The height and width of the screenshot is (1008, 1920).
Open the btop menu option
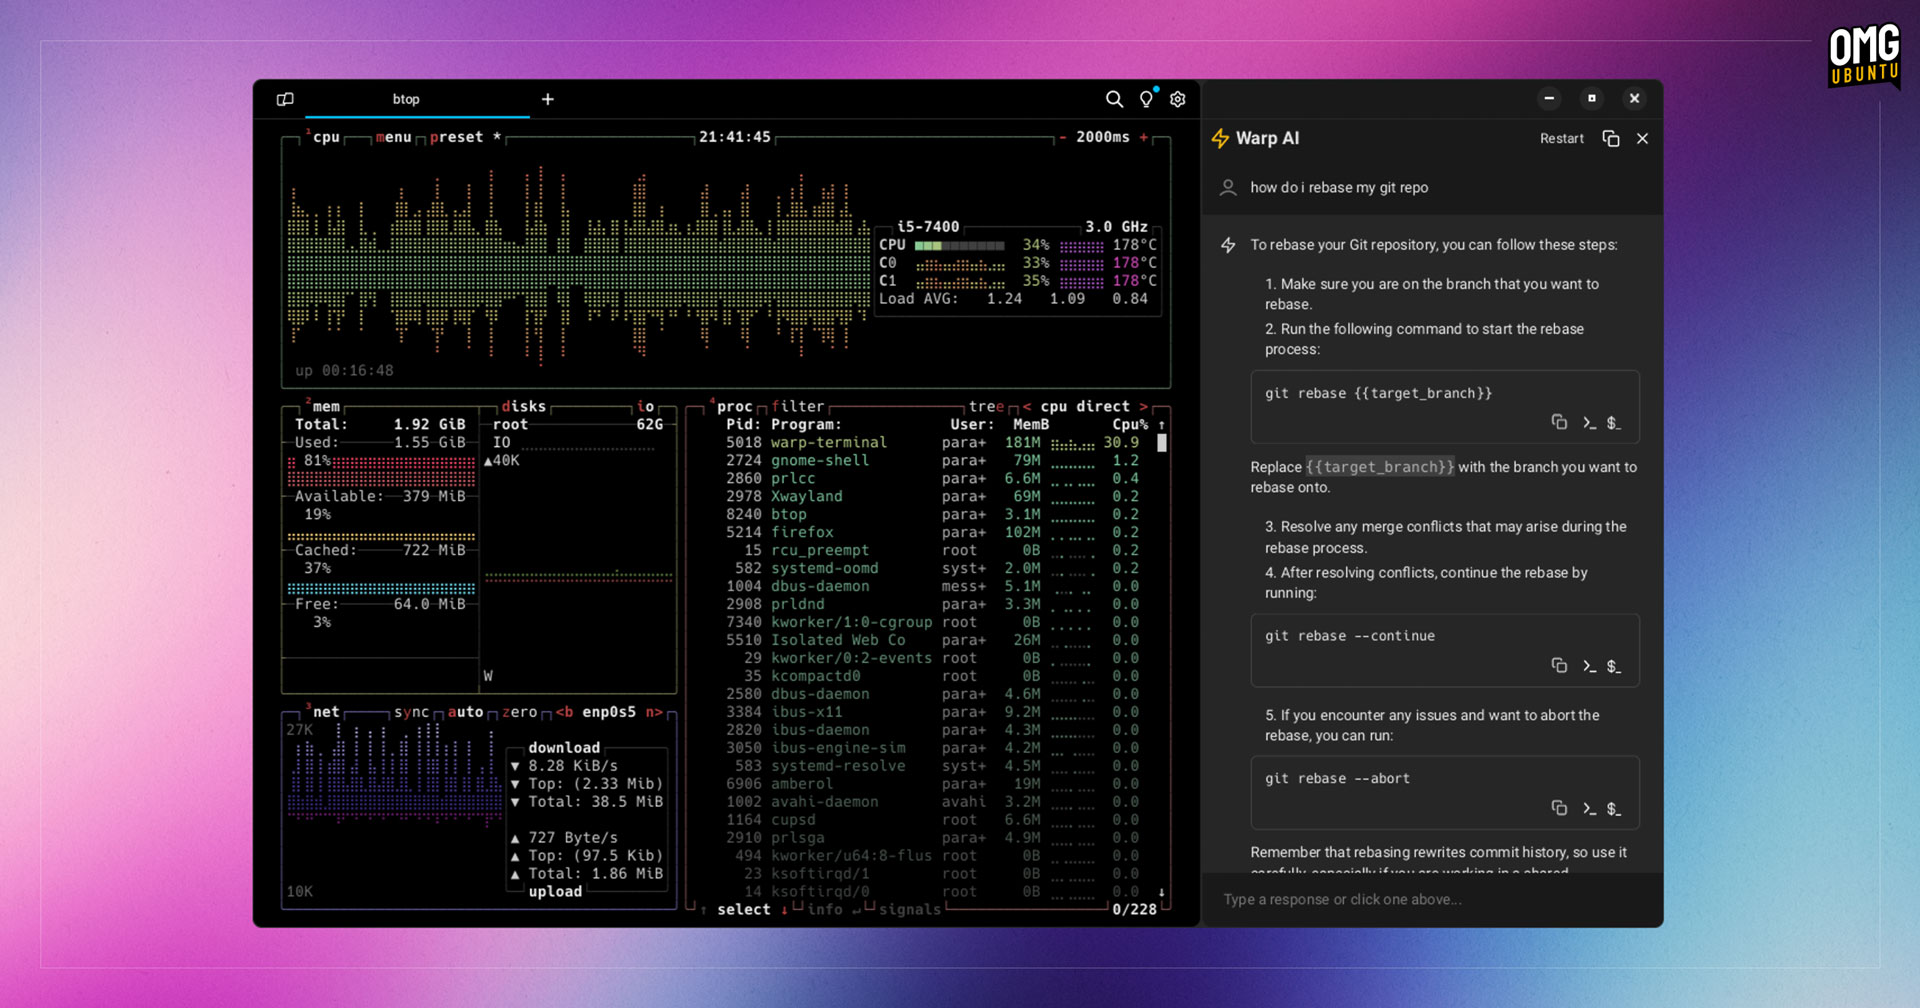393,137
